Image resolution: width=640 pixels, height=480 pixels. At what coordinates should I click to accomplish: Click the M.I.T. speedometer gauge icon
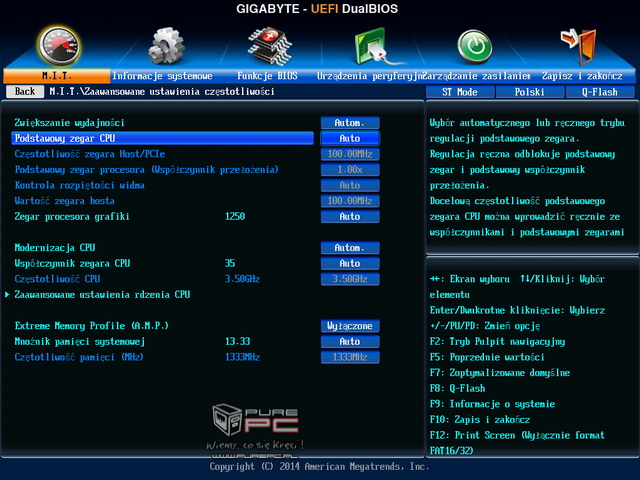coord(59,46)
